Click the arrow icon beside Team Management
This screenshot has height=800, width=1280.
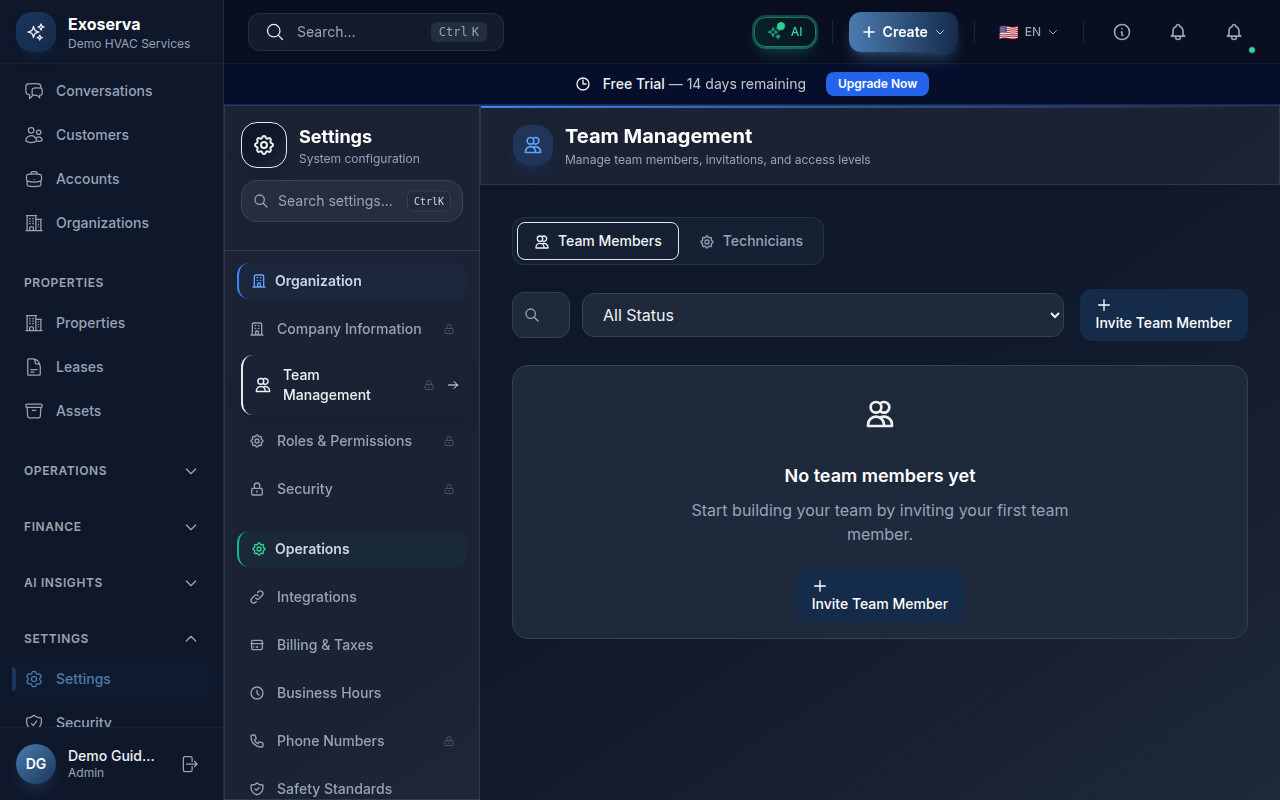(453, 385)
